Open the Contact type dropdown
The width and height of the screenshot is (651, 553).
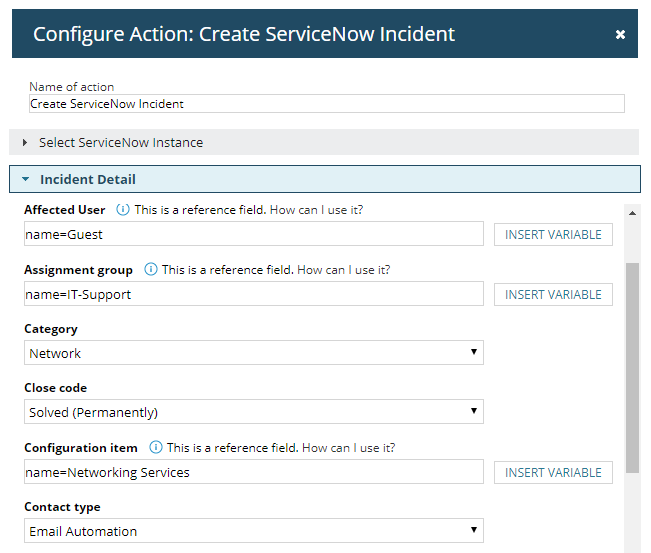point(254,531)
